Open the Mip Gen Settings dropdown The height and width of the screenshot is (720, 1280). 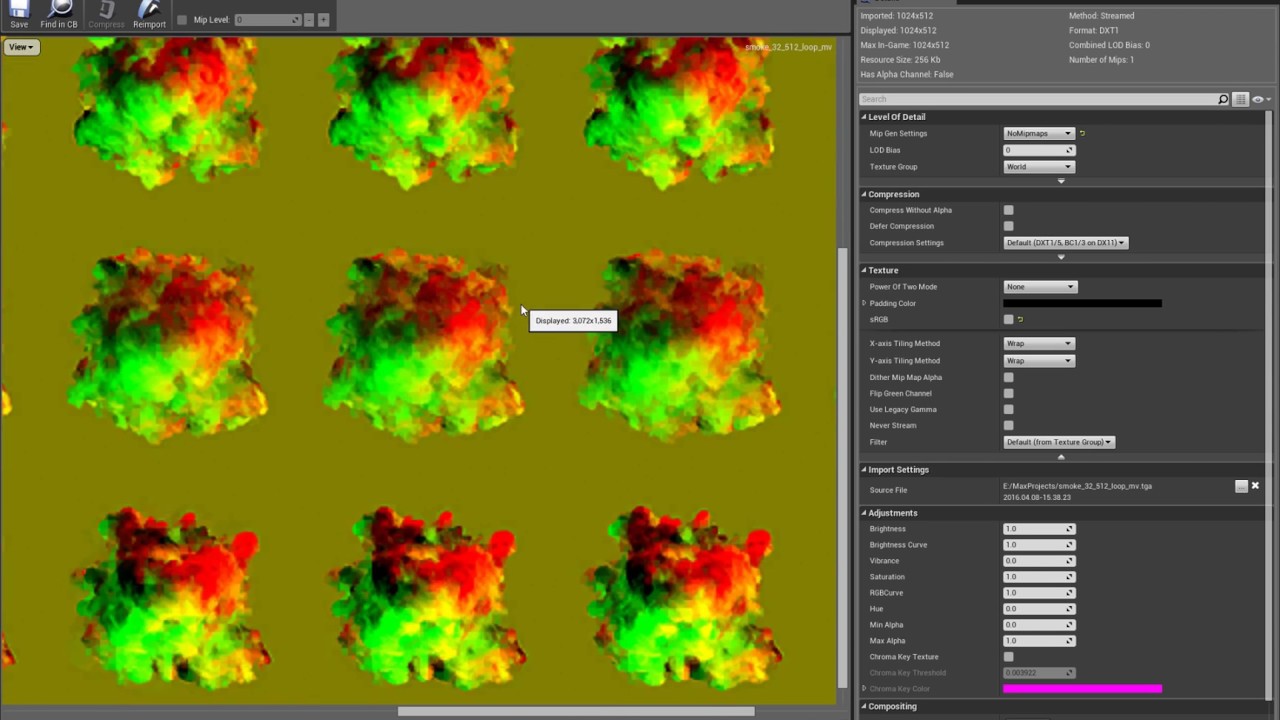point(1038,133)
